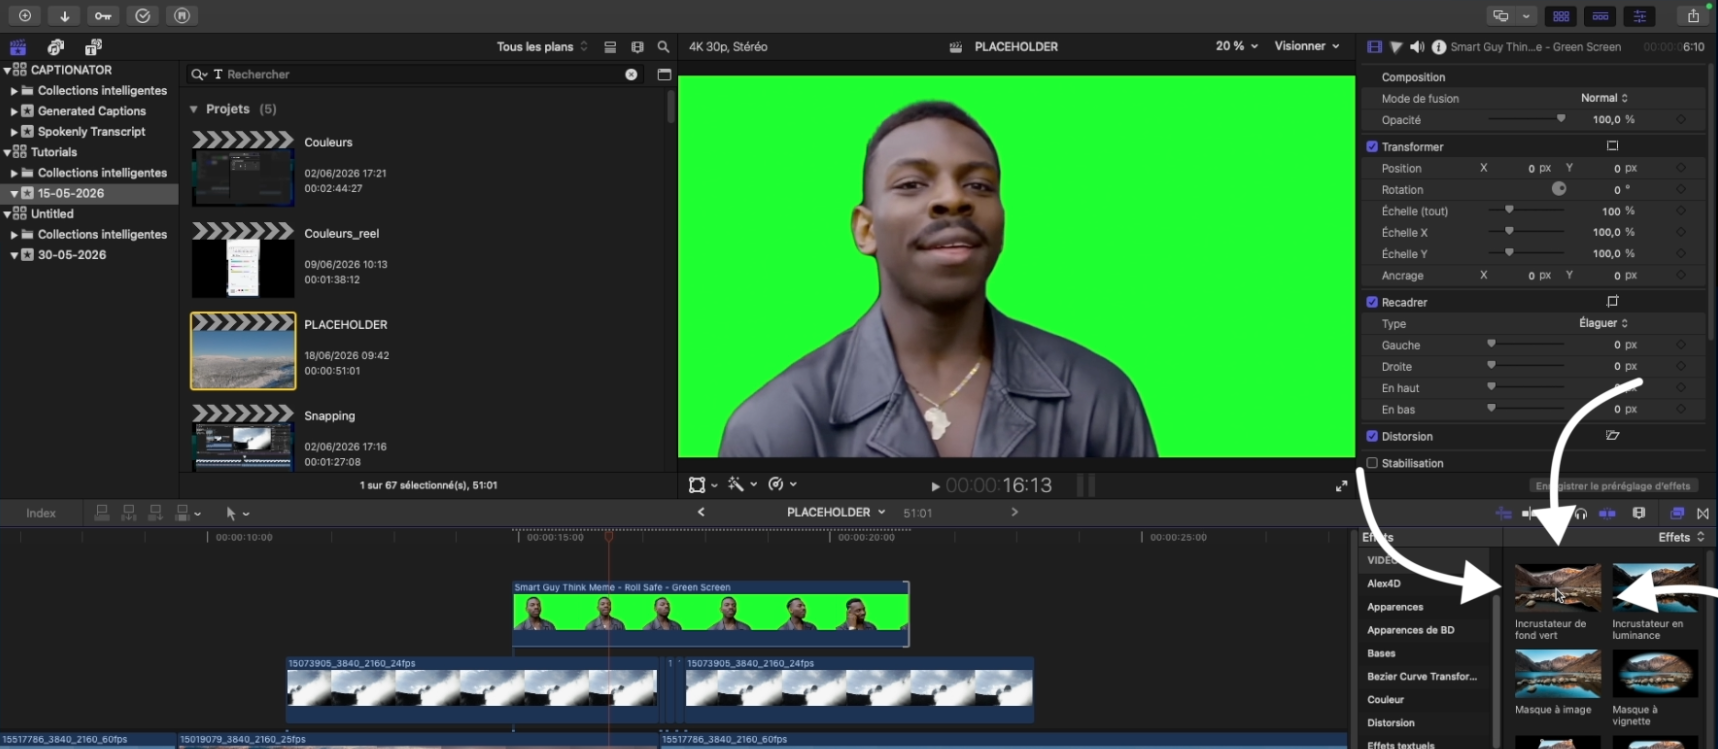1718x749 pixels.
Task: Change Mode de fusion Normal popup
Action: pos(1604,98)
